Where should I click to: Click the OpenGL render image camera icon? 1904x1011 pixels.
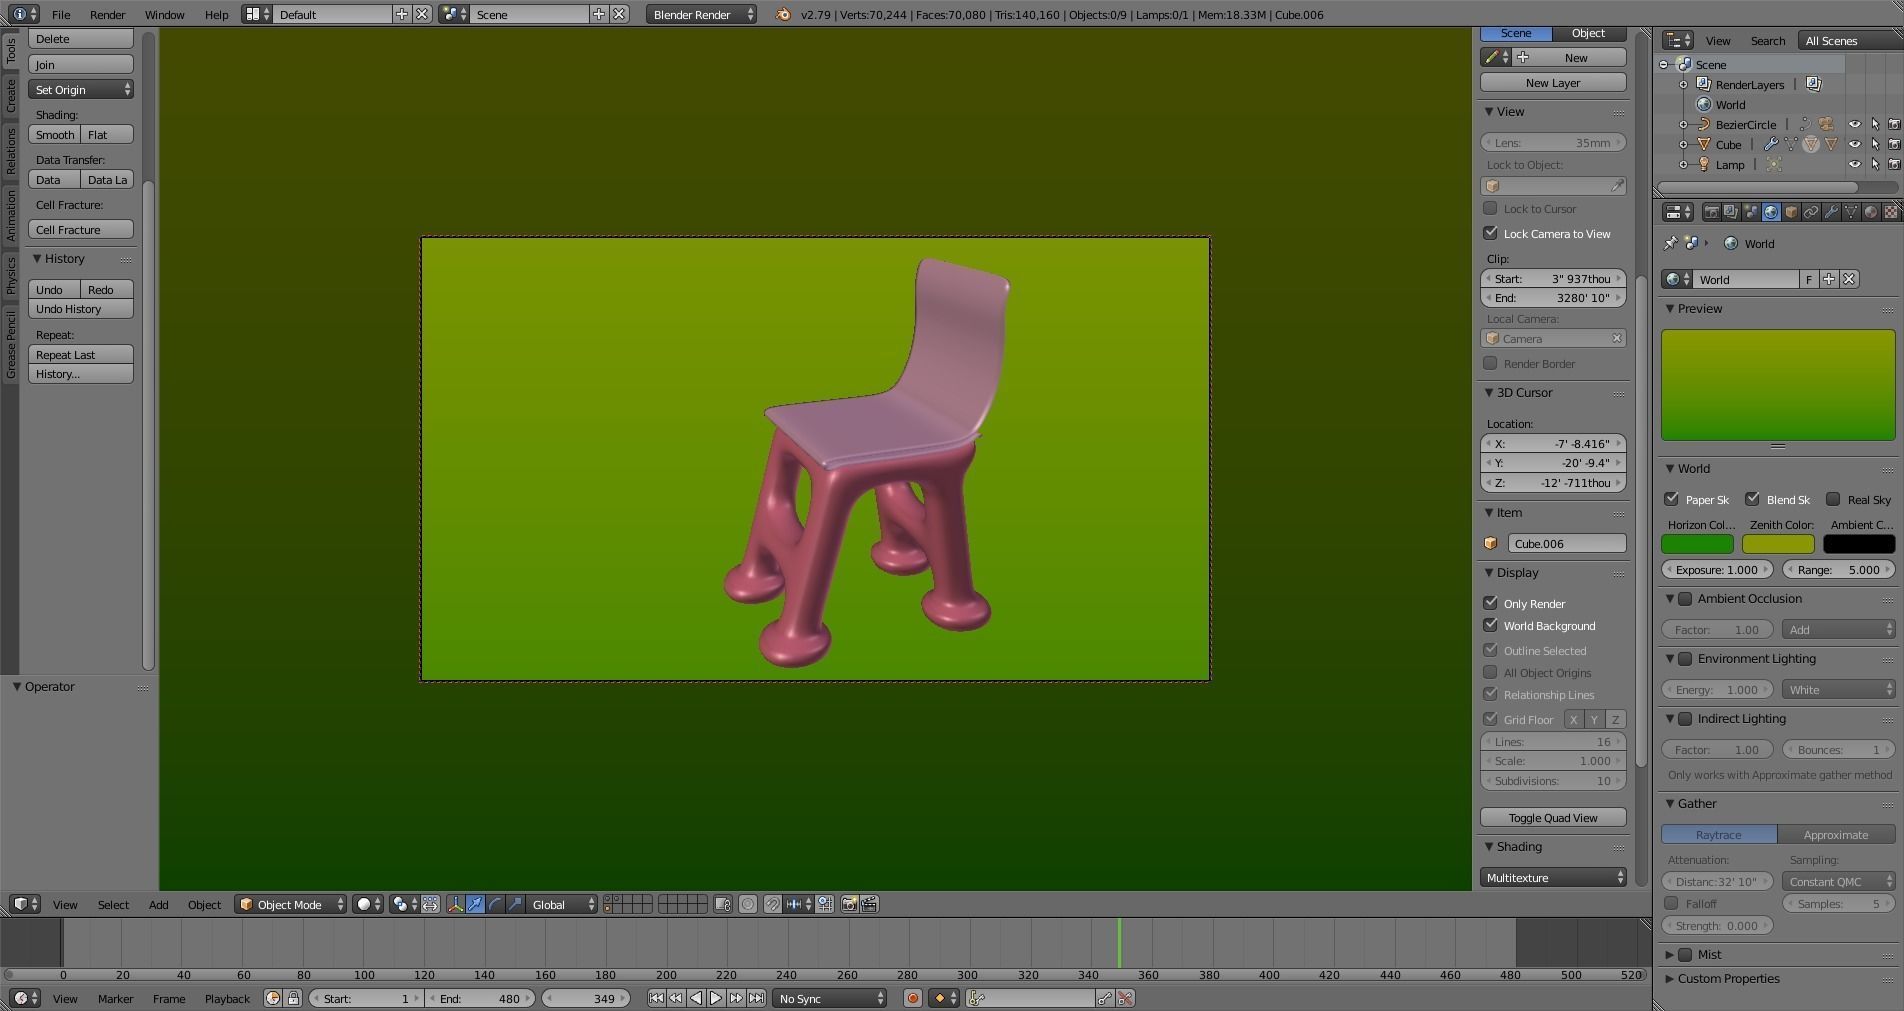[849, 904]
